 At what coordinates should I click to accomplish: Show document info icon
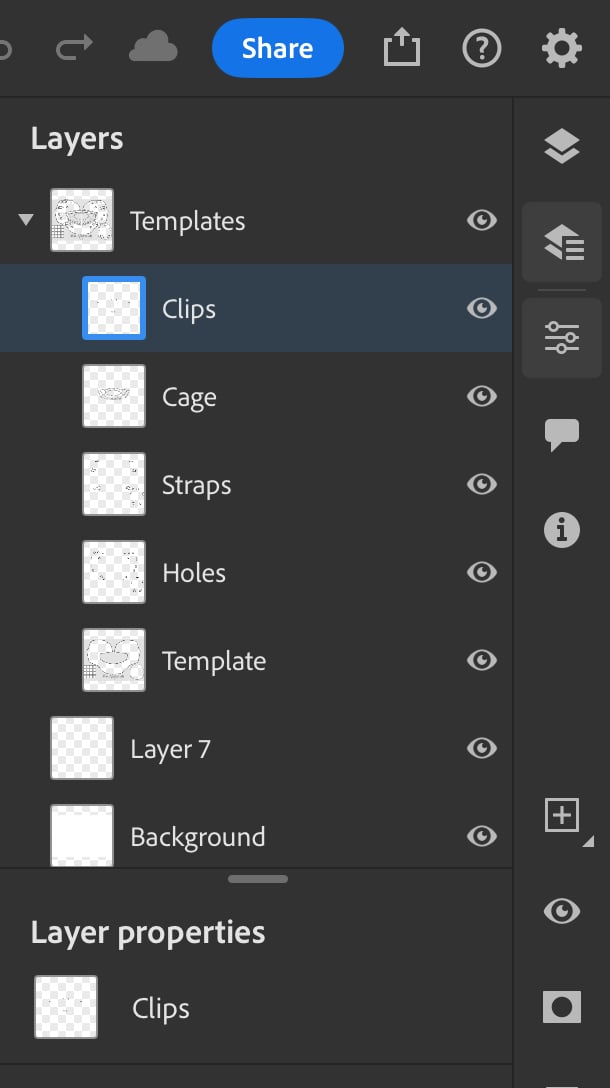pos(562,530)
